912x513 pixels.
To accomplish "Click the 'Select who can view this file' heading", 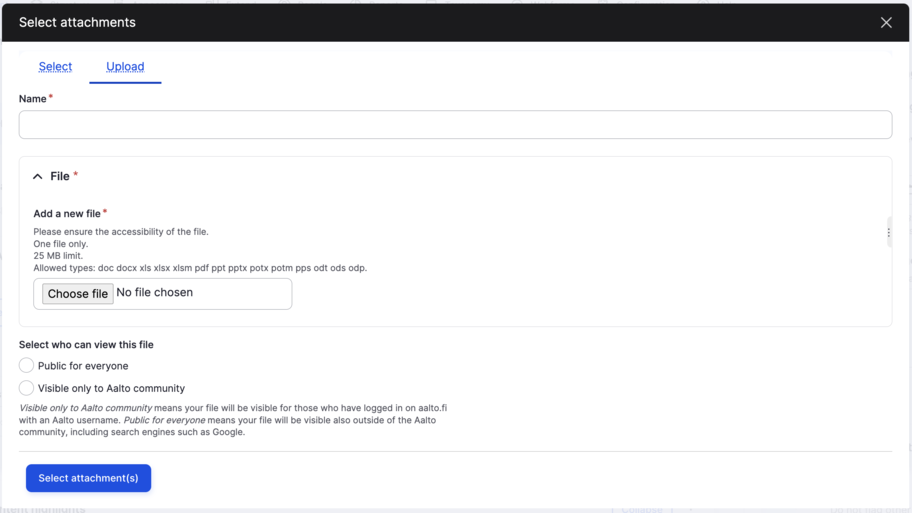I will [x=86, y=345].
